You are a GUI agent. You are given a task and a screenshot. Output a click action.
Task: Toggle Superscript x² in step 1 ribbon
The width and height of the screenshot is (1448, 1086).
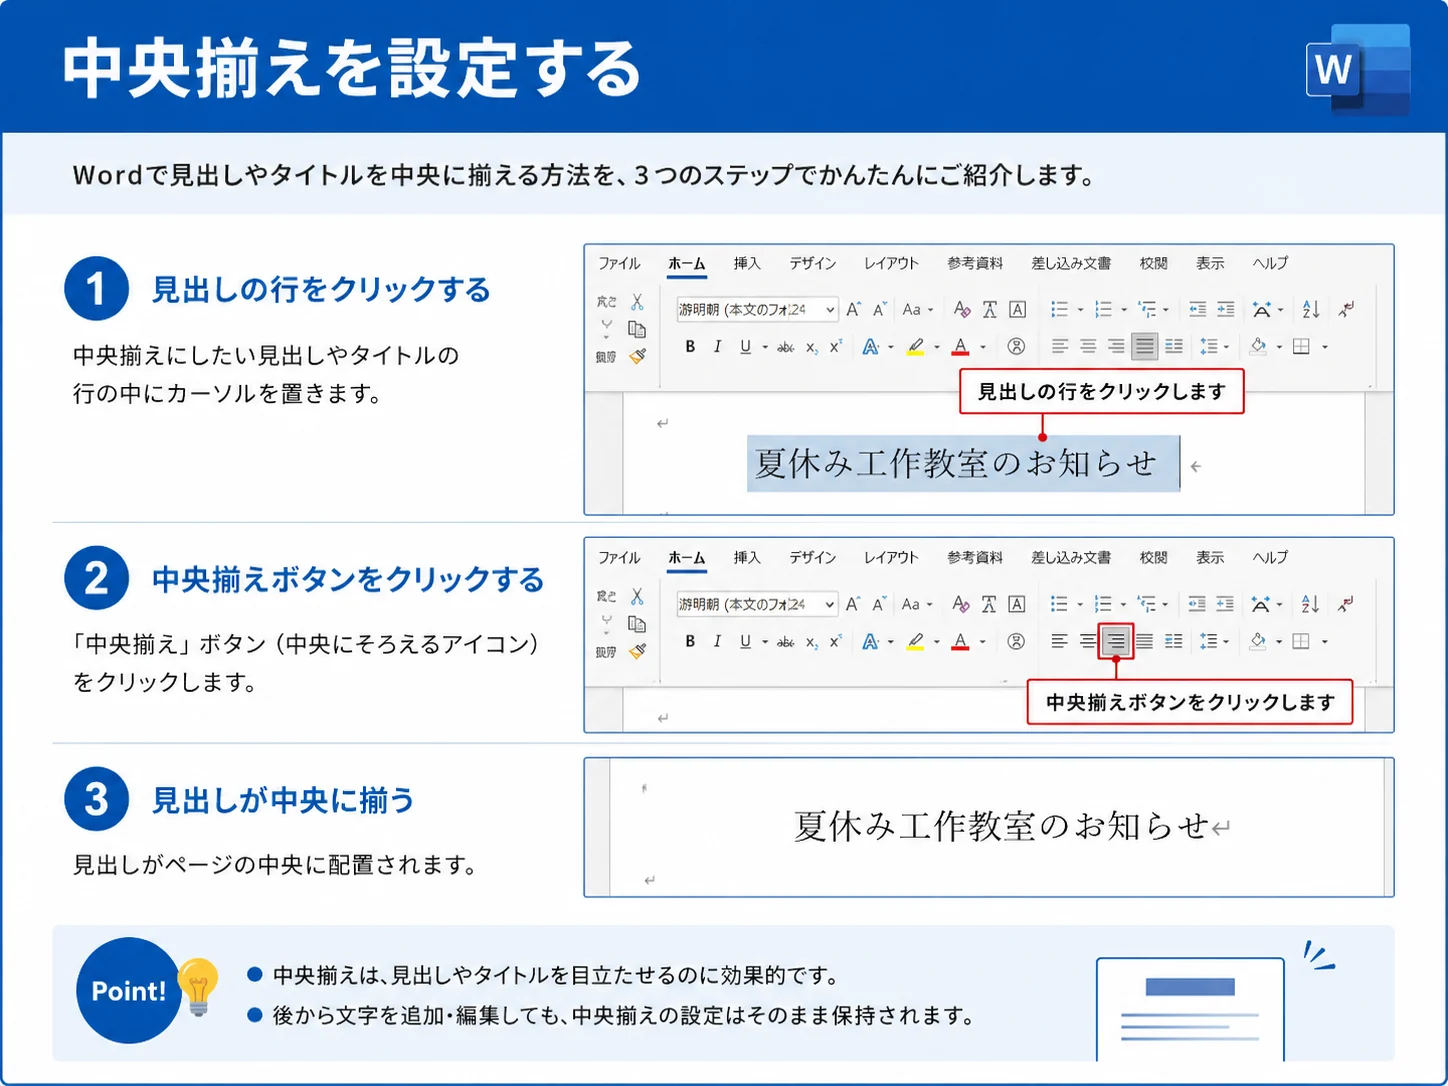836,347
